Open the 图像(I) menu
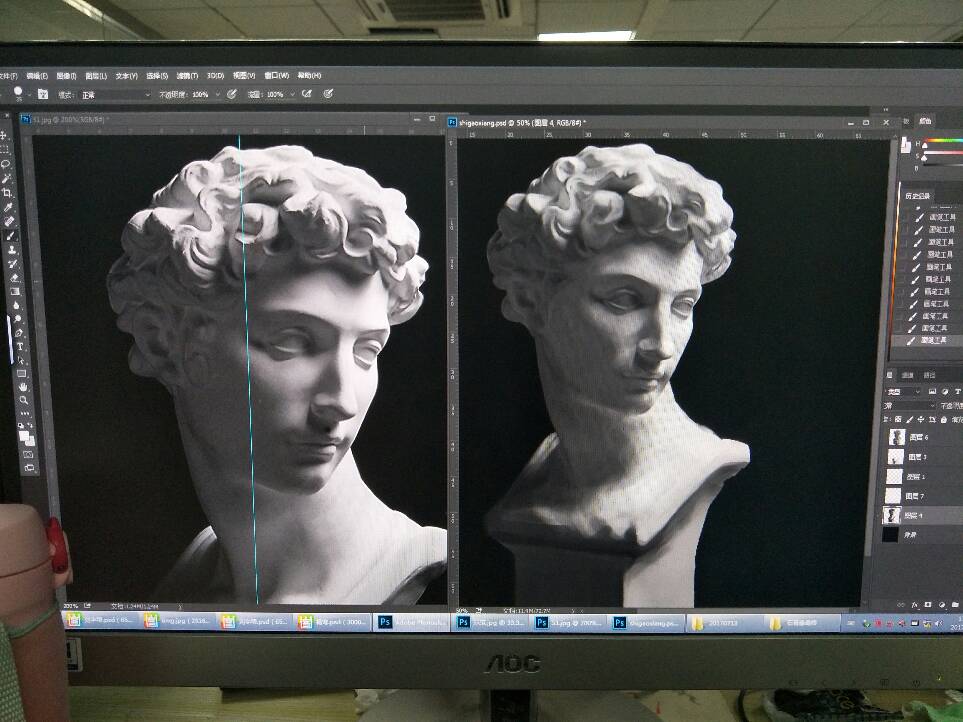Viewport: 963px width, 722px height. pyautogui.click(x=66, y=76)
